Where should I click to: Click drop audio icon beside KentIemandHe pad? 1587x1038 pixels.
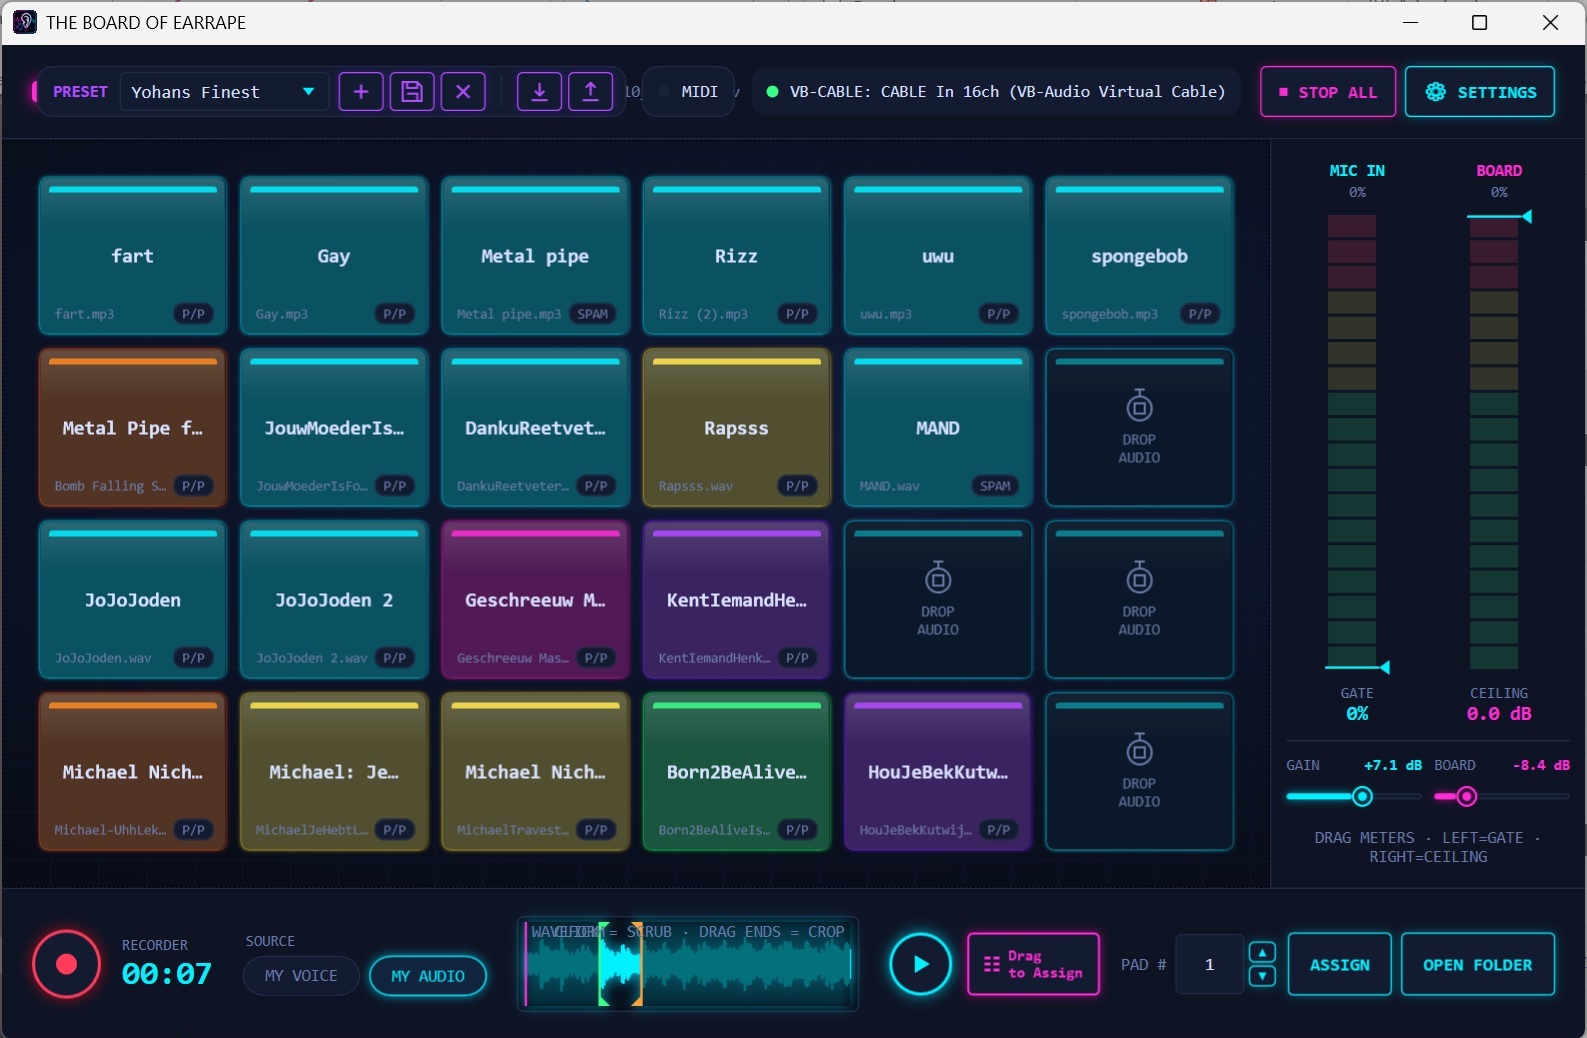pyautogui.click(x=938, y=579)
